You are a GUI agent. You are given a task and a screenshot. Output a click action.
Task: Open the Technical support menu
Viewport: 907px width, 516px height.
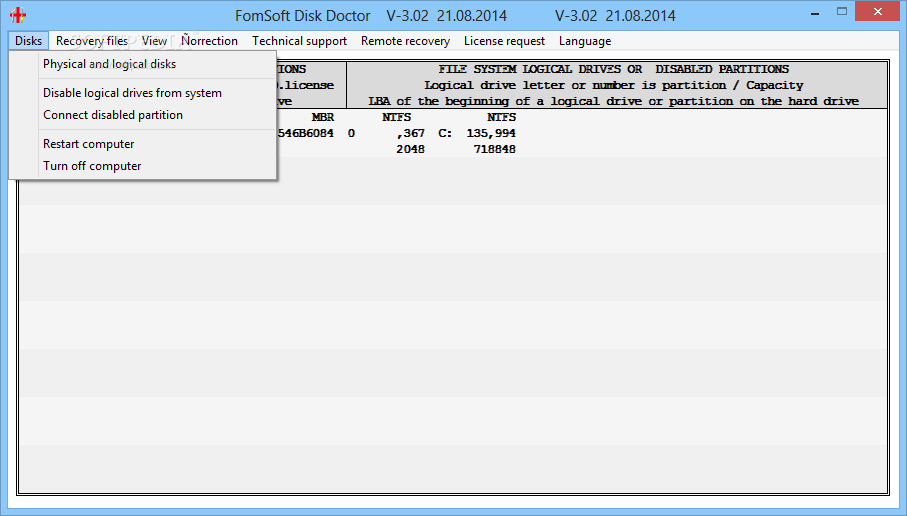(x=299, y=41)
